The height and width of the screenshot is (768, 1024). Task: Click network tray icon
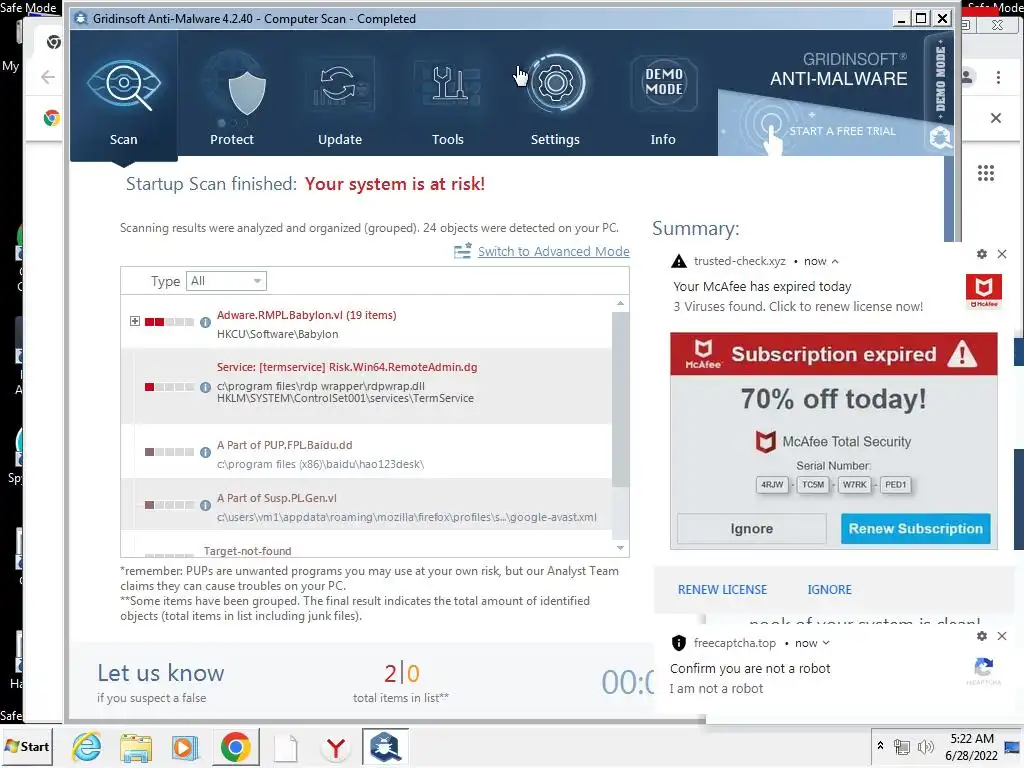click(901, 747)
